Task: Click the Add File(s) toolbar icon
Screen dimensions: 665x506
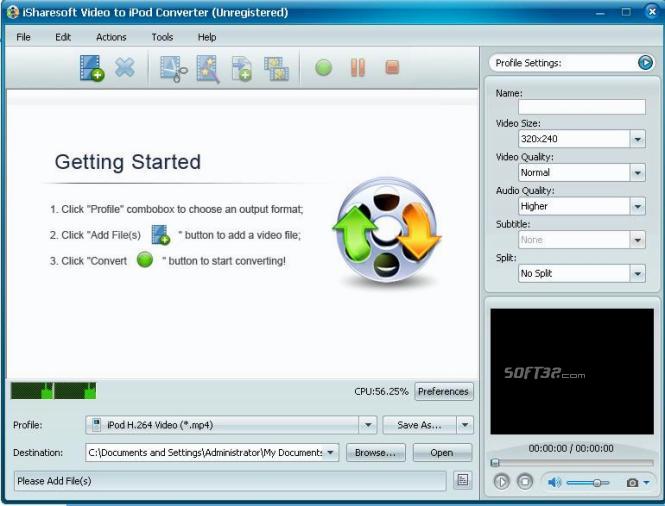Action: coord(92,68)
